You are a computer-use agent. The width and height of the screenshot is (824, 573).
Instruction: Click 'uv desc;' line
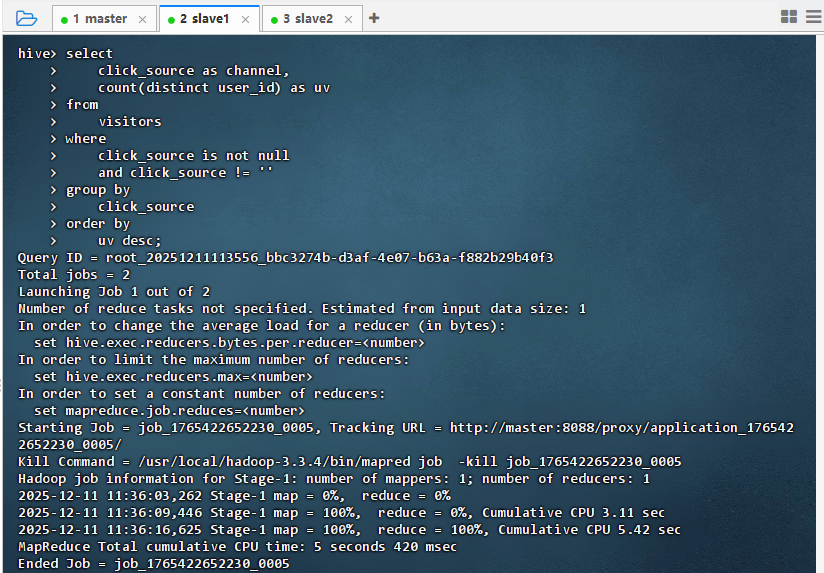(x=129, y=241)
